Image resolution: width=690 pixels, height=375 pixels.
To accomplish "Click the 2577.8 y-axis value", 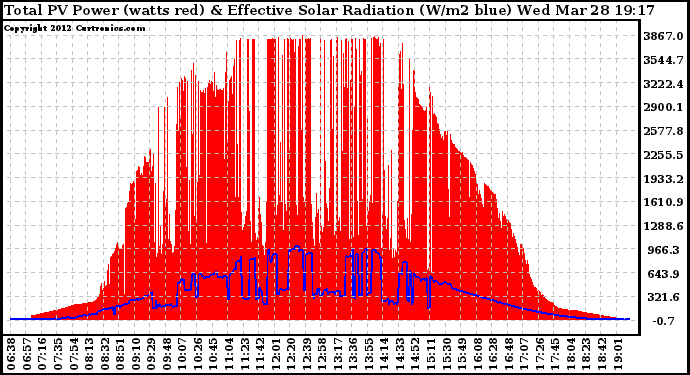I will 663,131.
